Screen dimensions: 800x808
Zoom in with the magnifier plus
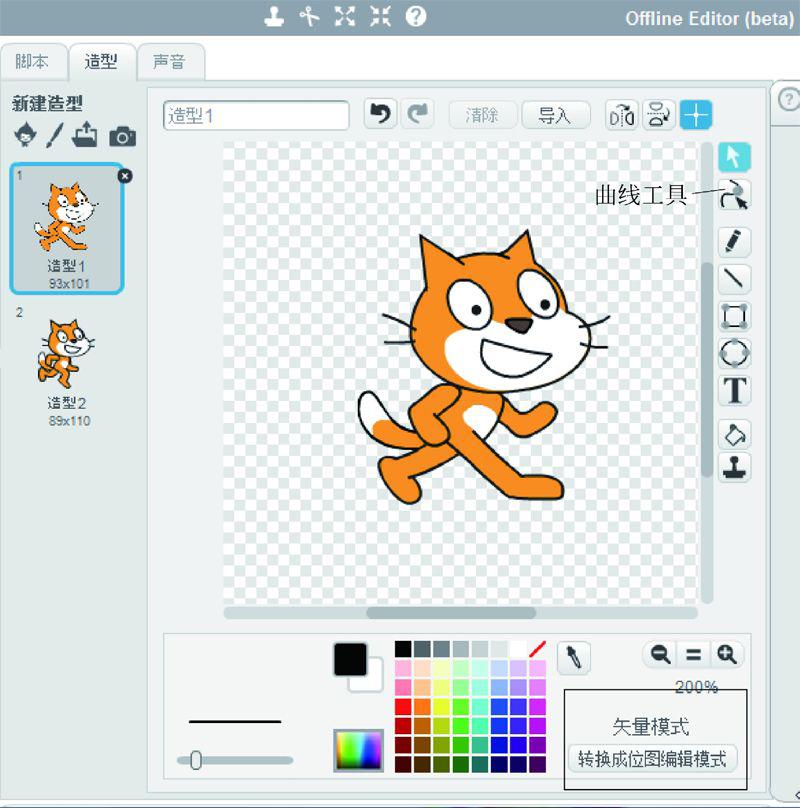pos(727,655)
